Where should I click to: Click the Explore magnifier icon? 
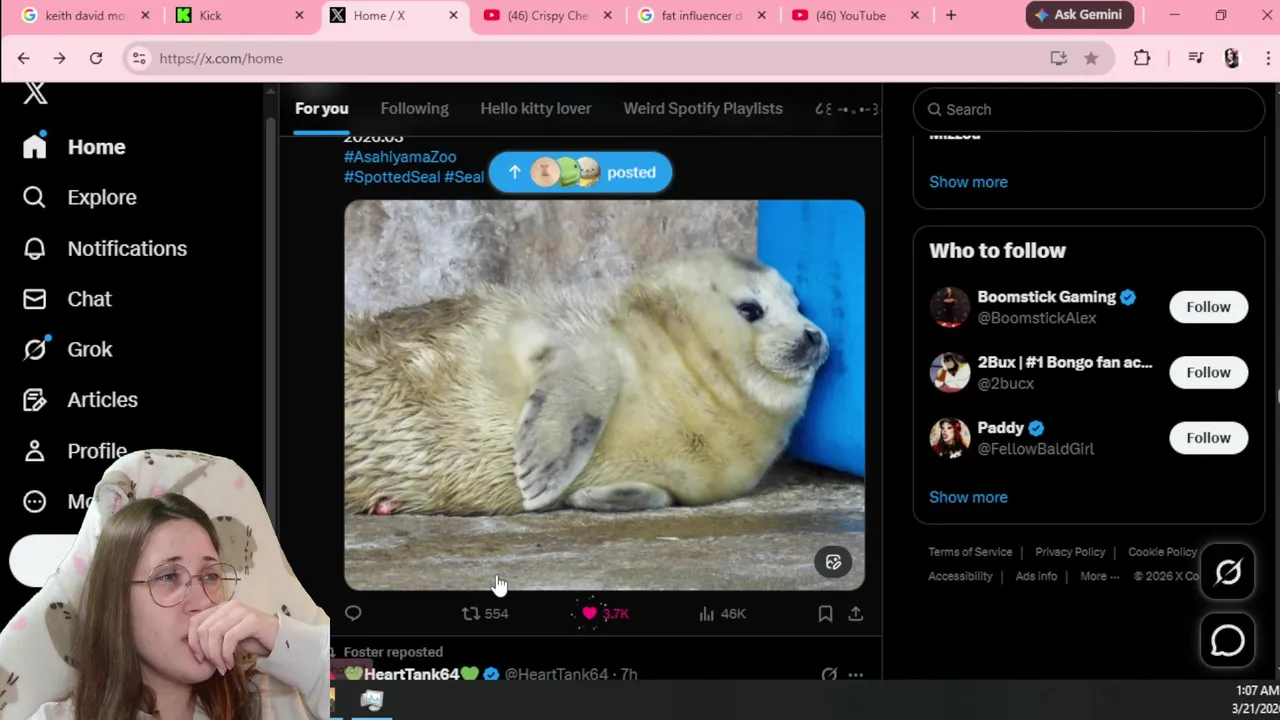click(x=35, y=197)
